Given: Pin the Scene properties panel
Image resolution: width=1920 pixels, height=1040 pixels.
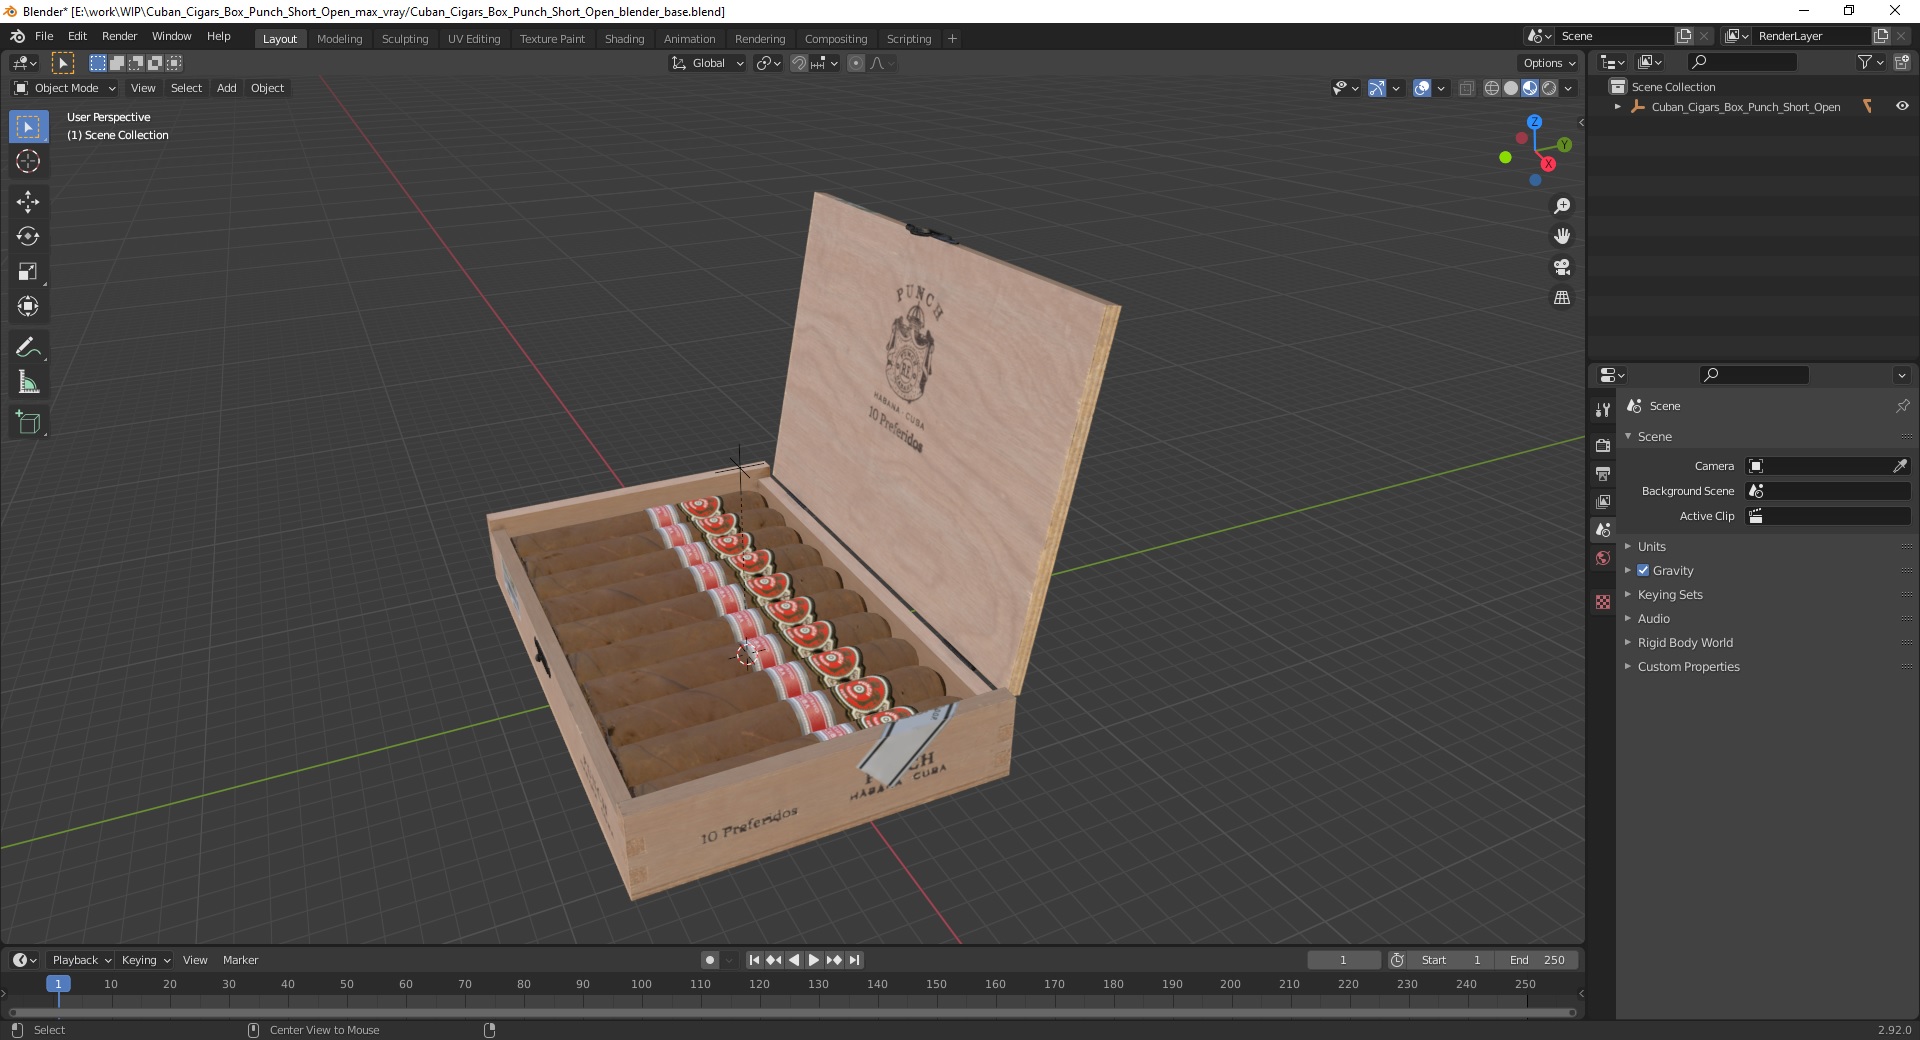Looking at the screenshot, I should pos(1902,406).
